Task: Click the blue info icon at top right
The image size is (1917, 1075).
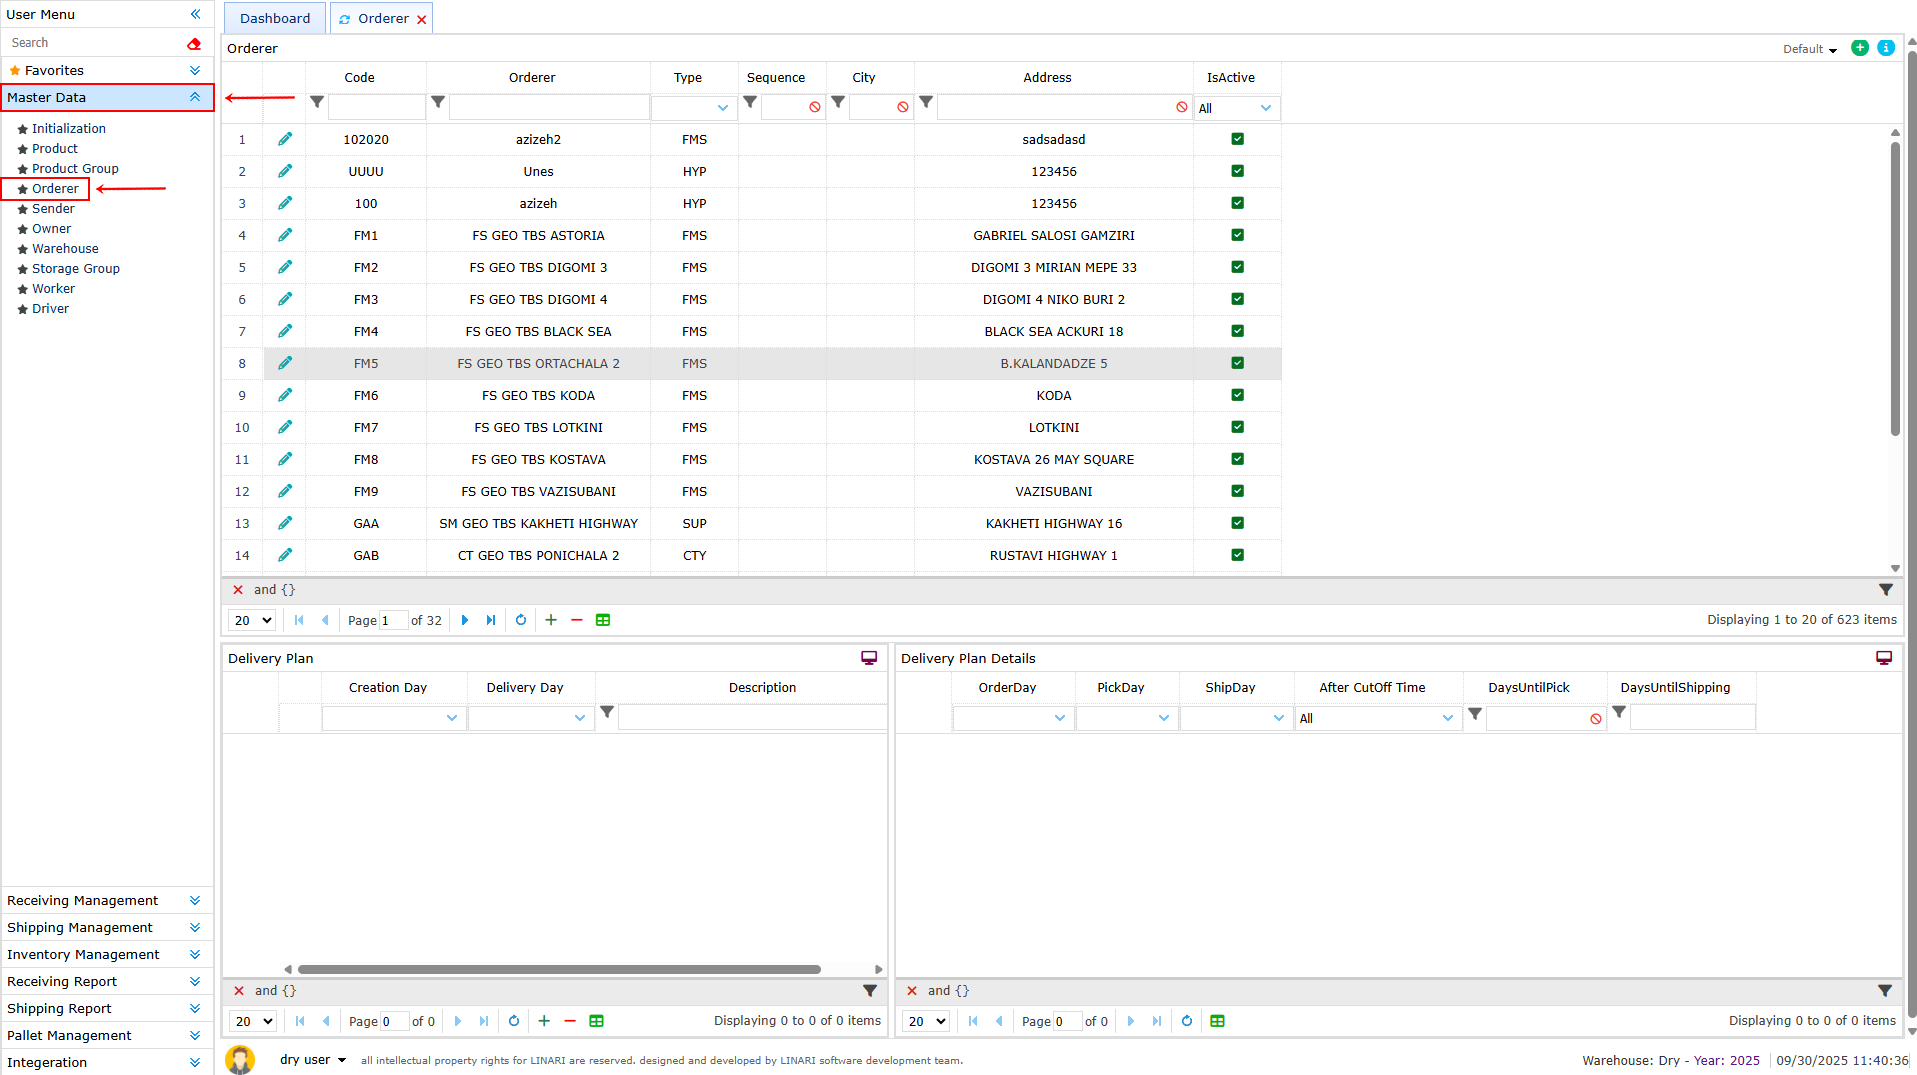Action: point(1886,48)
